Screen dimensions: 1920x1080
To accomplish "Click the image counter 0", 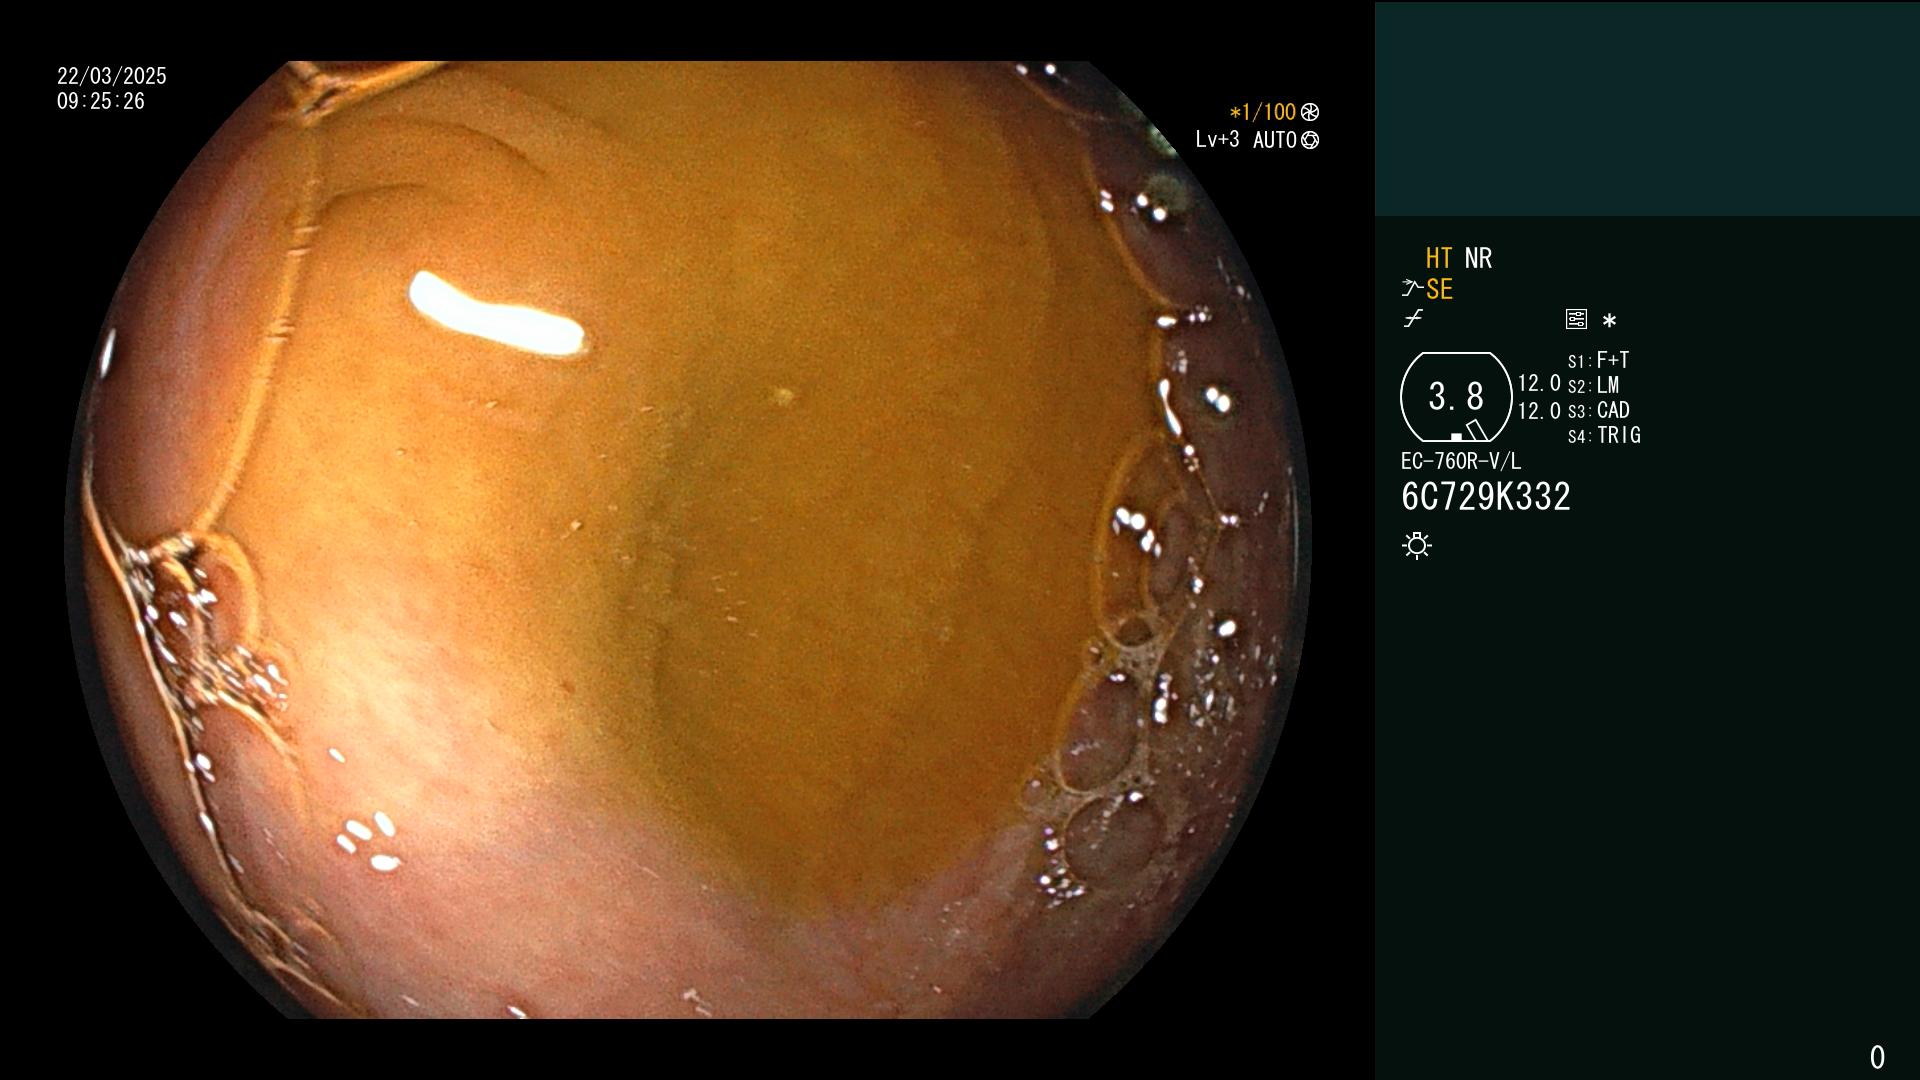I will point(1877,1057).
